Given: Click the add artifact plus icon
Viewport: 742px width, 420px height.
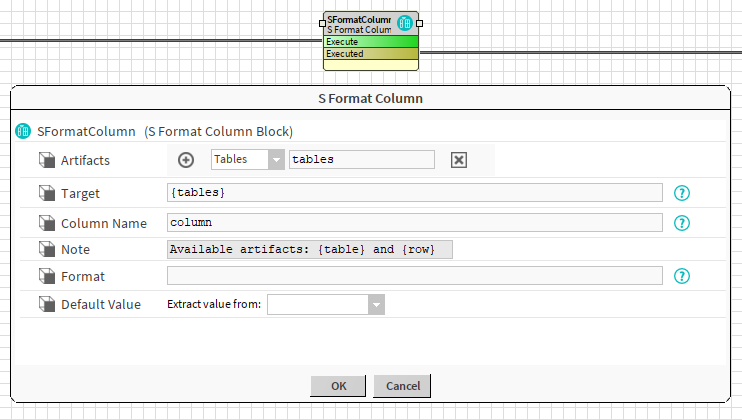Looking at the screenshot, I should pyautogui.click(x=186, y=160).
